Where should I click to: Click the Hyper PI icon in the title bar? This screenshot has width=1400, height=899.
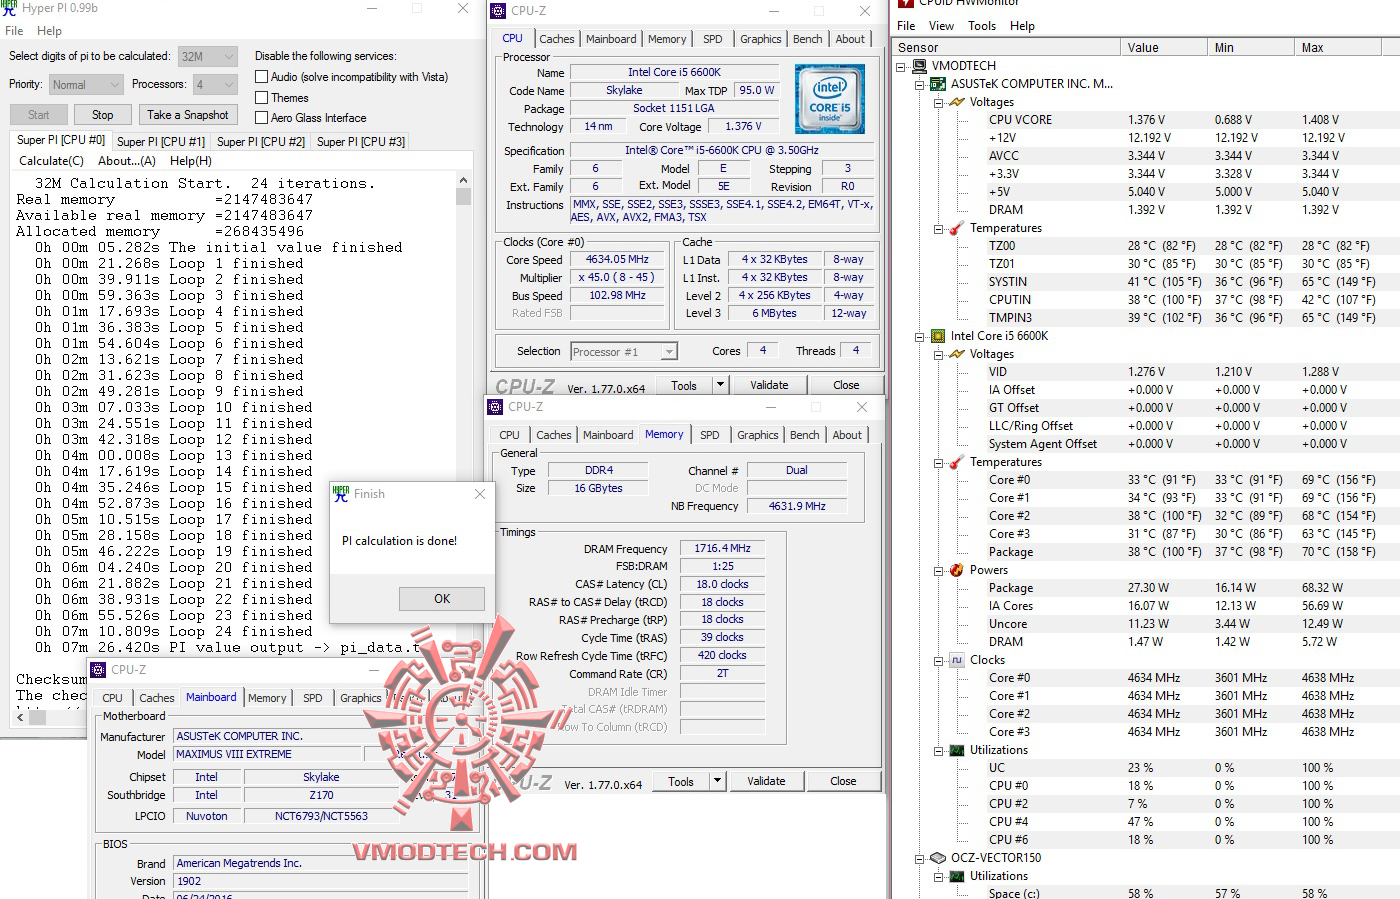click(x=10, y=9)
